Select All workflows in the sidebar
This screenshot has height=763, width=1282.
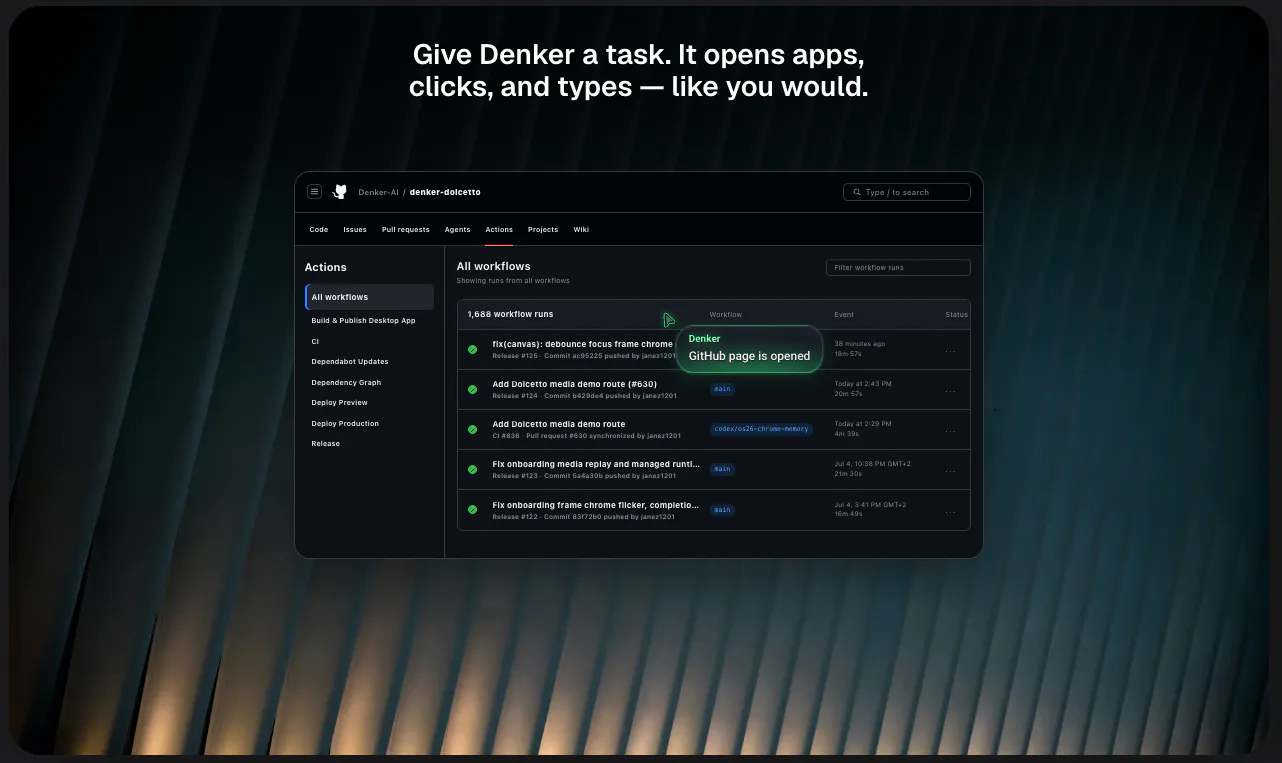click(369, 297)
